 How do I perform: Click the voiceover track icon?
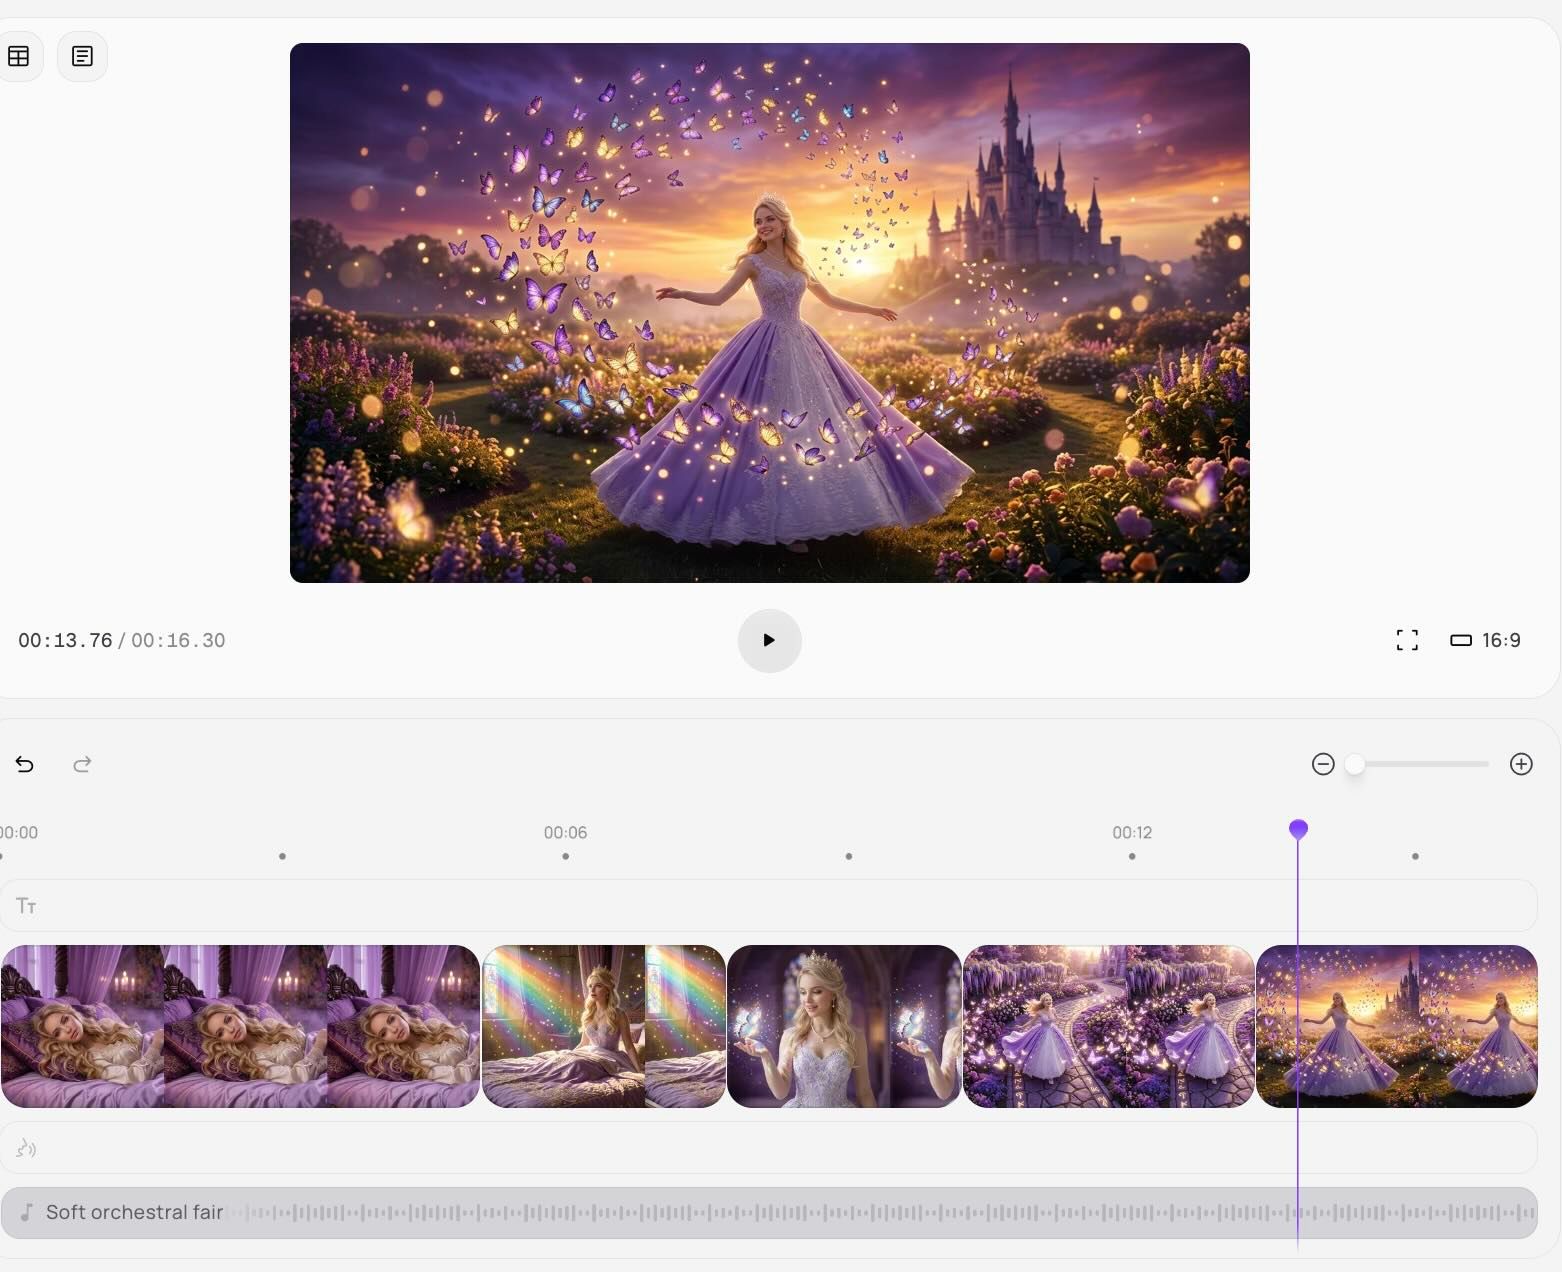(x=26, y=1148)
